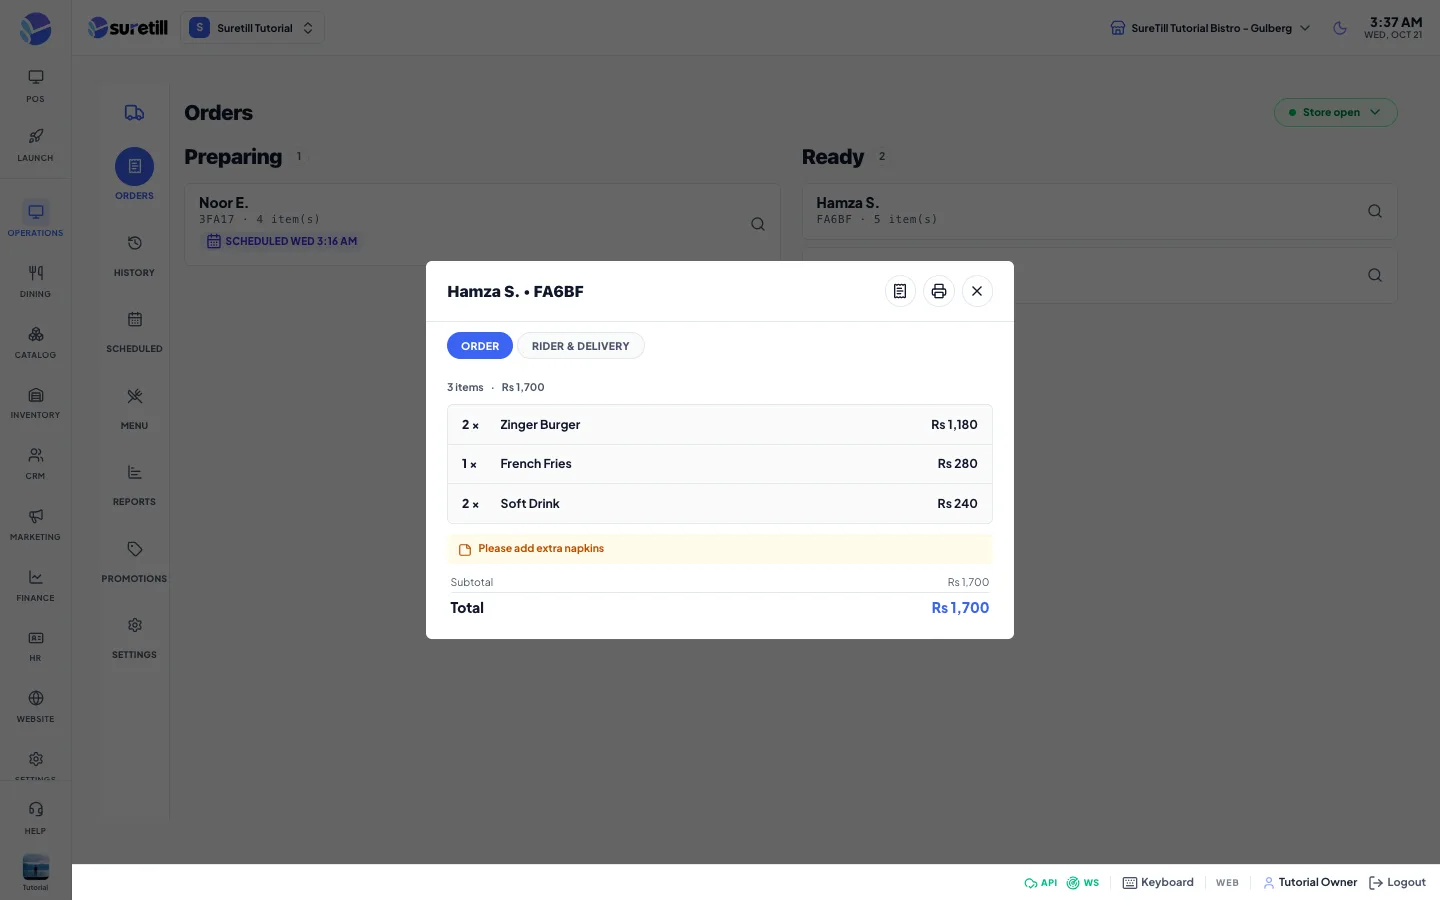Switch to the Rider & Delivery tab
Screen dimensions: 1440x900
pos(581,346)
